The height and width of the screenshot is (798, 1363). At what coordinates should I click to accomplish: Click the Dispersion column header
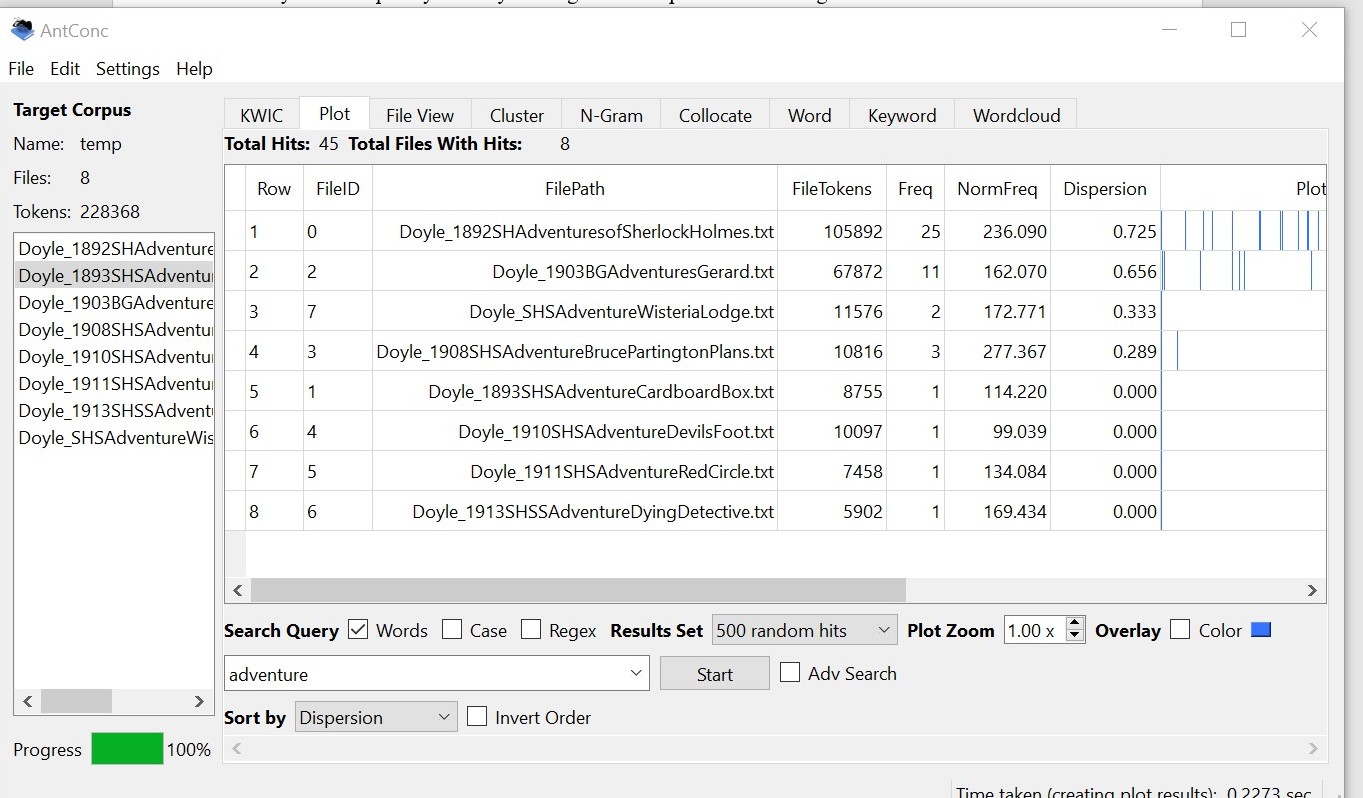(x=1104, y=188)
